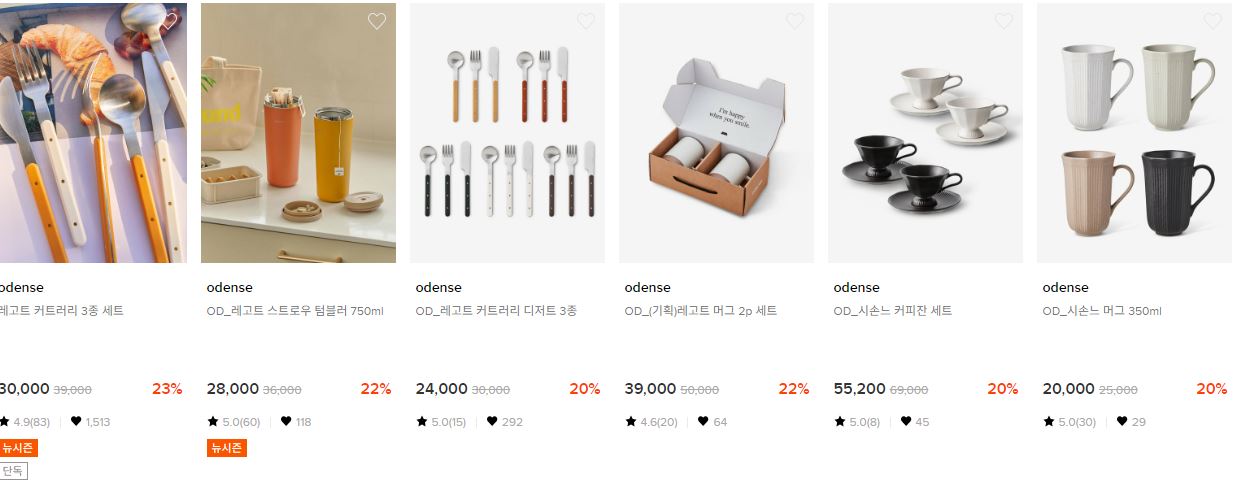Open OD_레고트 스트로우 텀블러 750ml product title
Screen dimensions: 1235x493
tap(295, 311)
